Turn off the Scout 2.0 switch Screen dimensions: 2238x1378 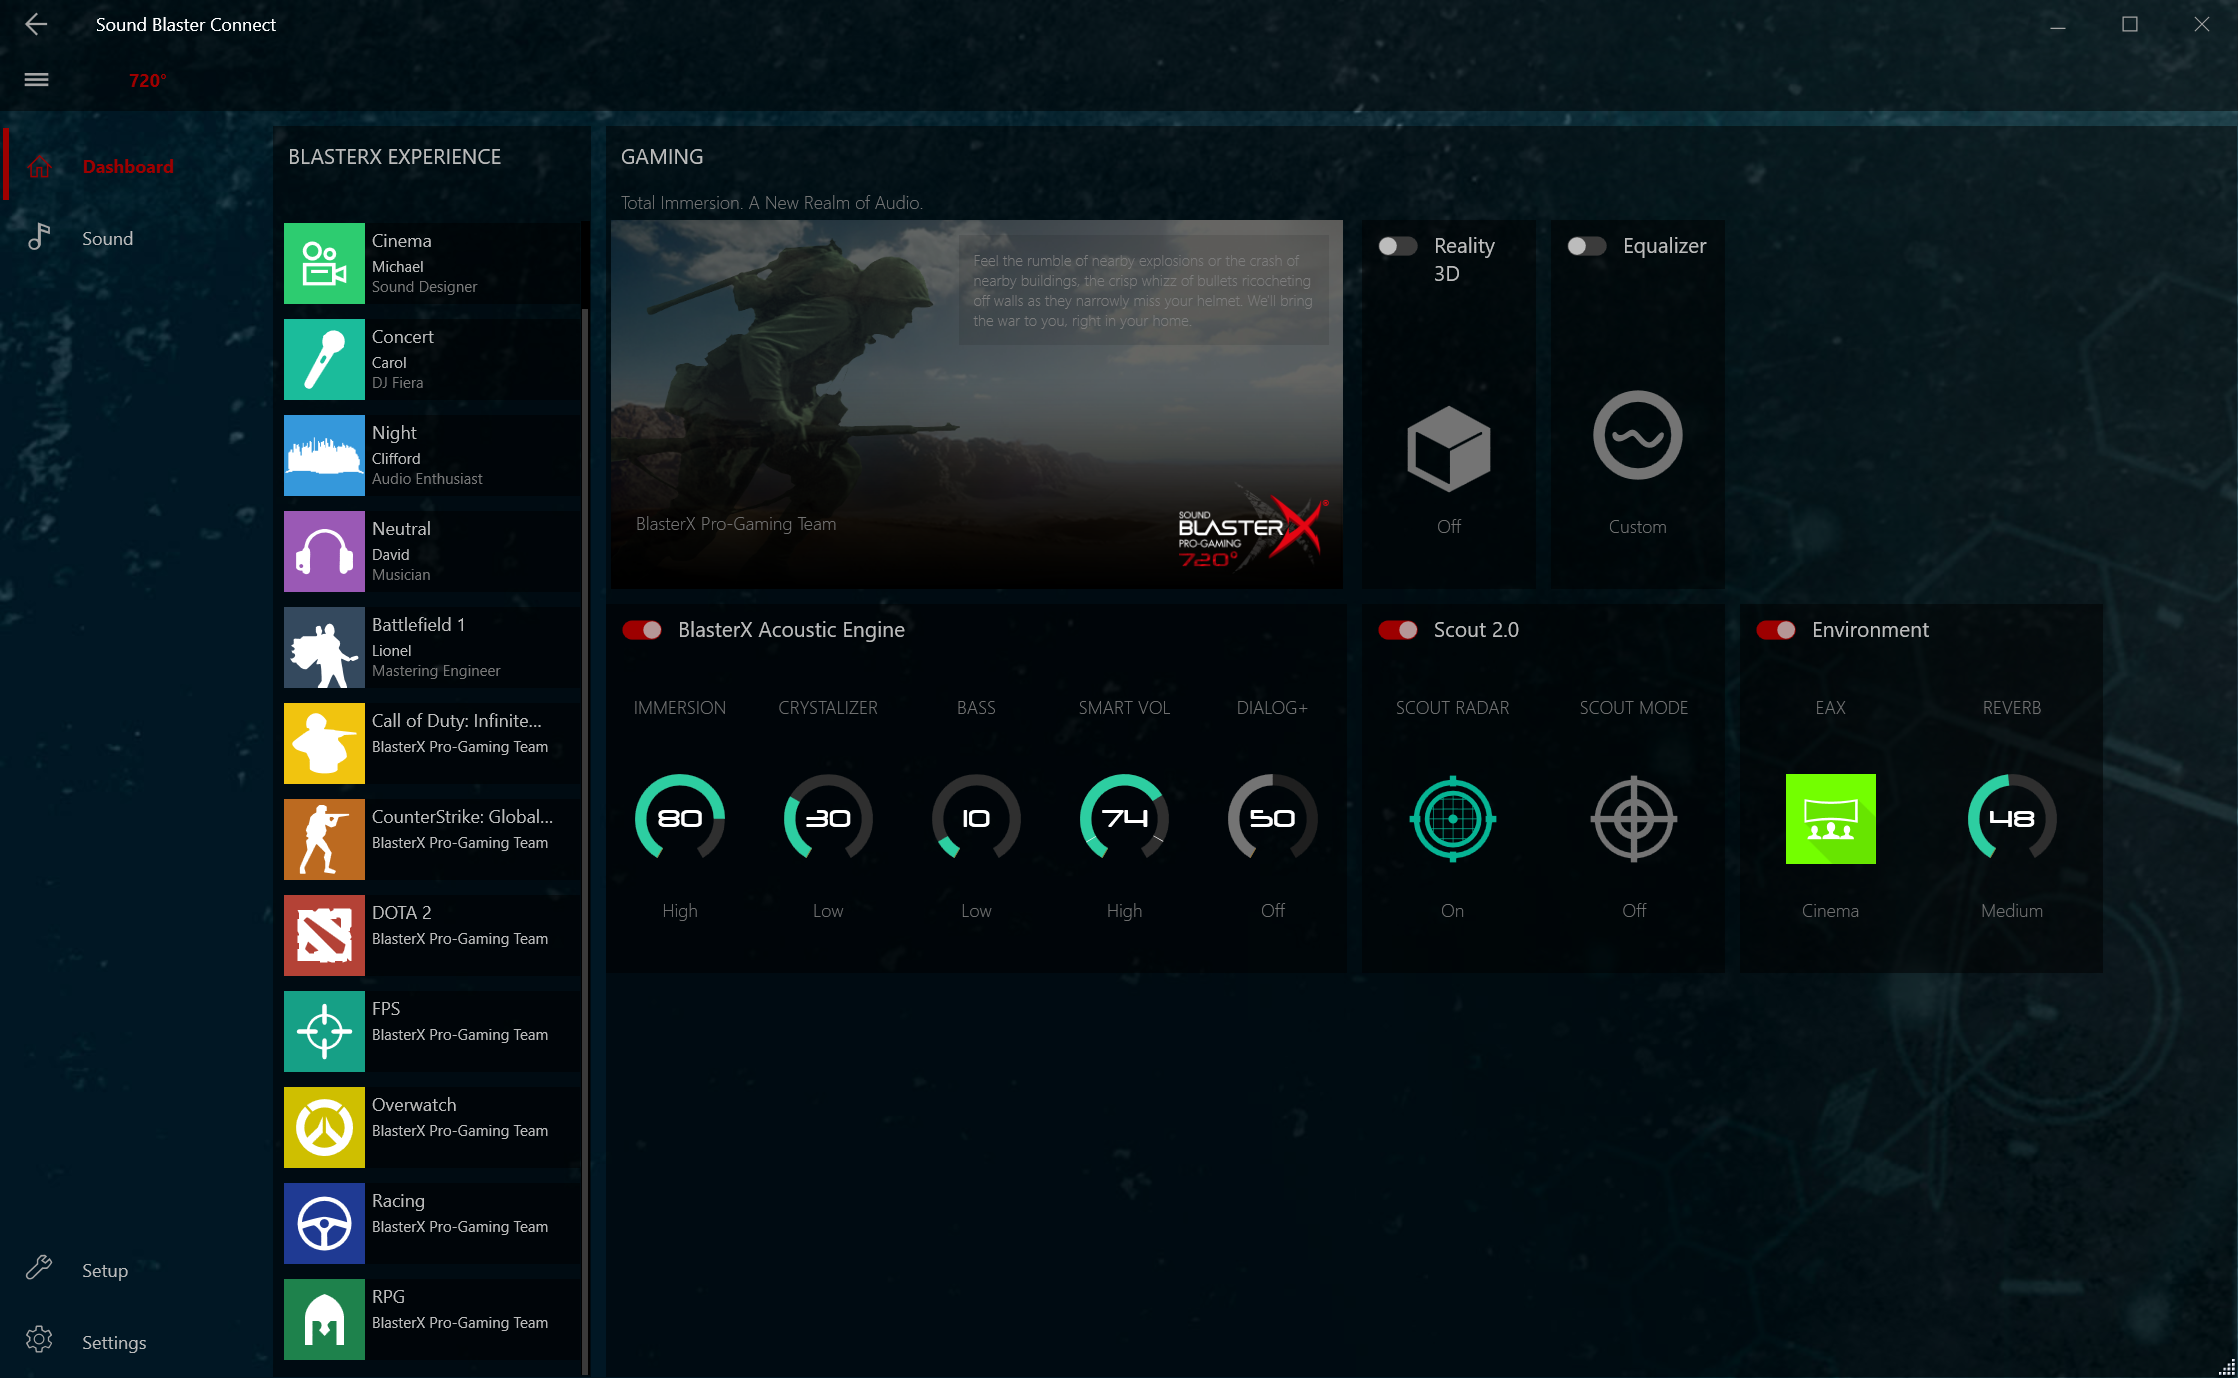1397,630
